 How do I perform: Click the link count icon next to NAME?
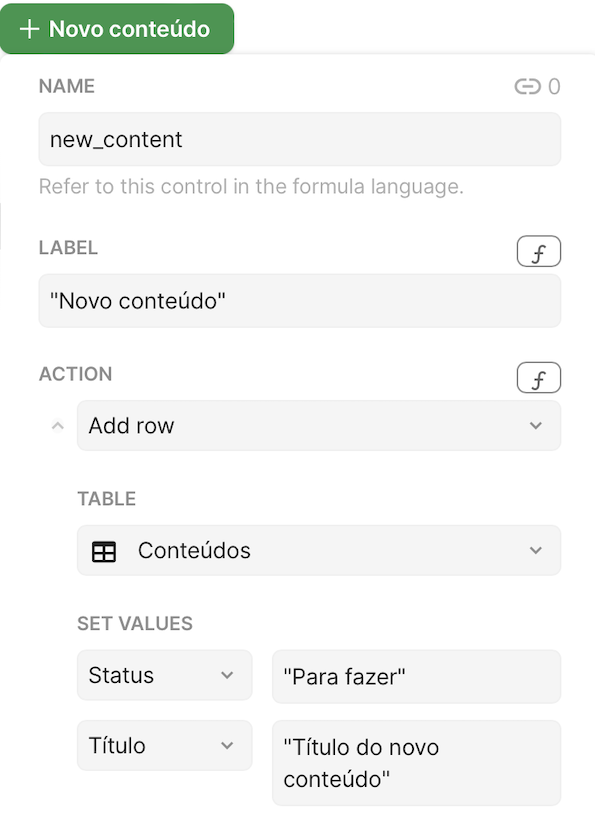[x=529, y=86]
